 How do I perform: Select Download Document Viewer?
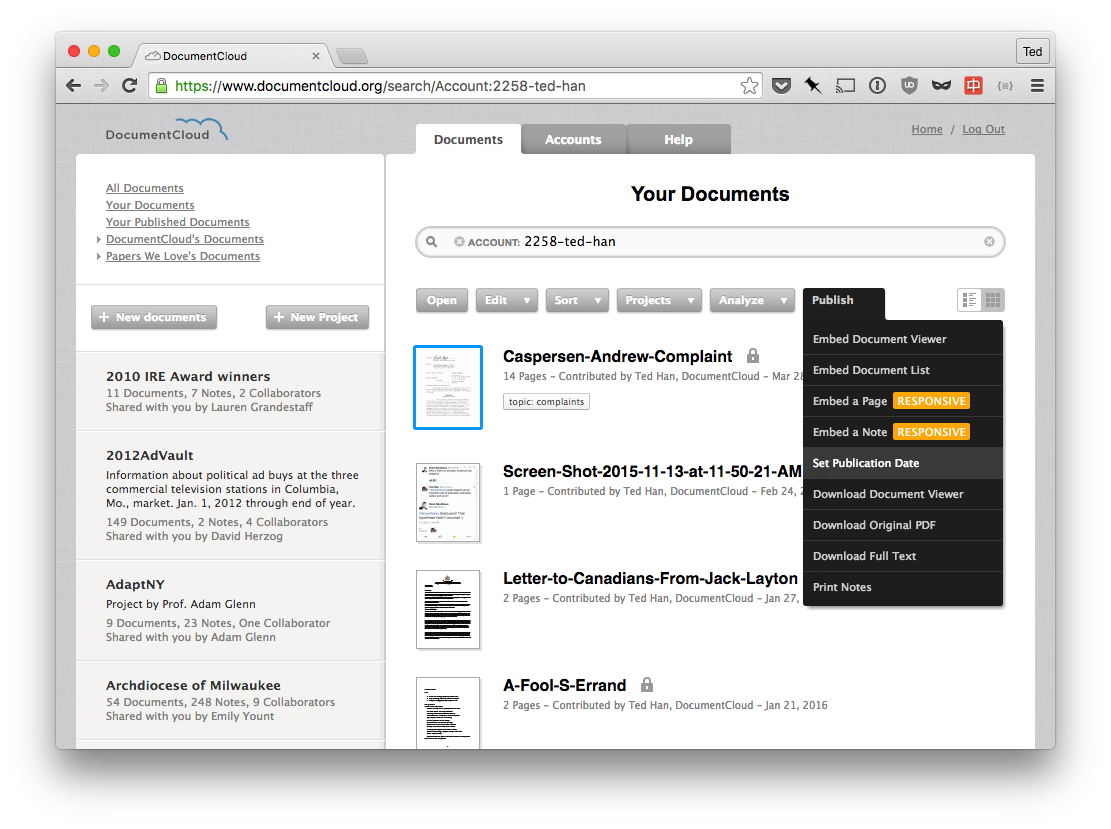(903, 494)
